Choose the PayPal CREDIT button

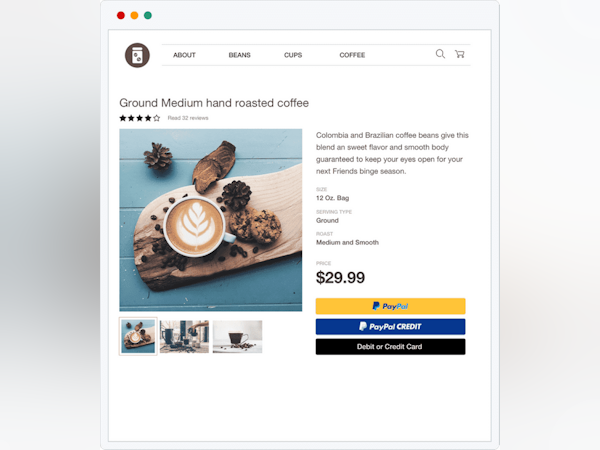click(390, 327)
